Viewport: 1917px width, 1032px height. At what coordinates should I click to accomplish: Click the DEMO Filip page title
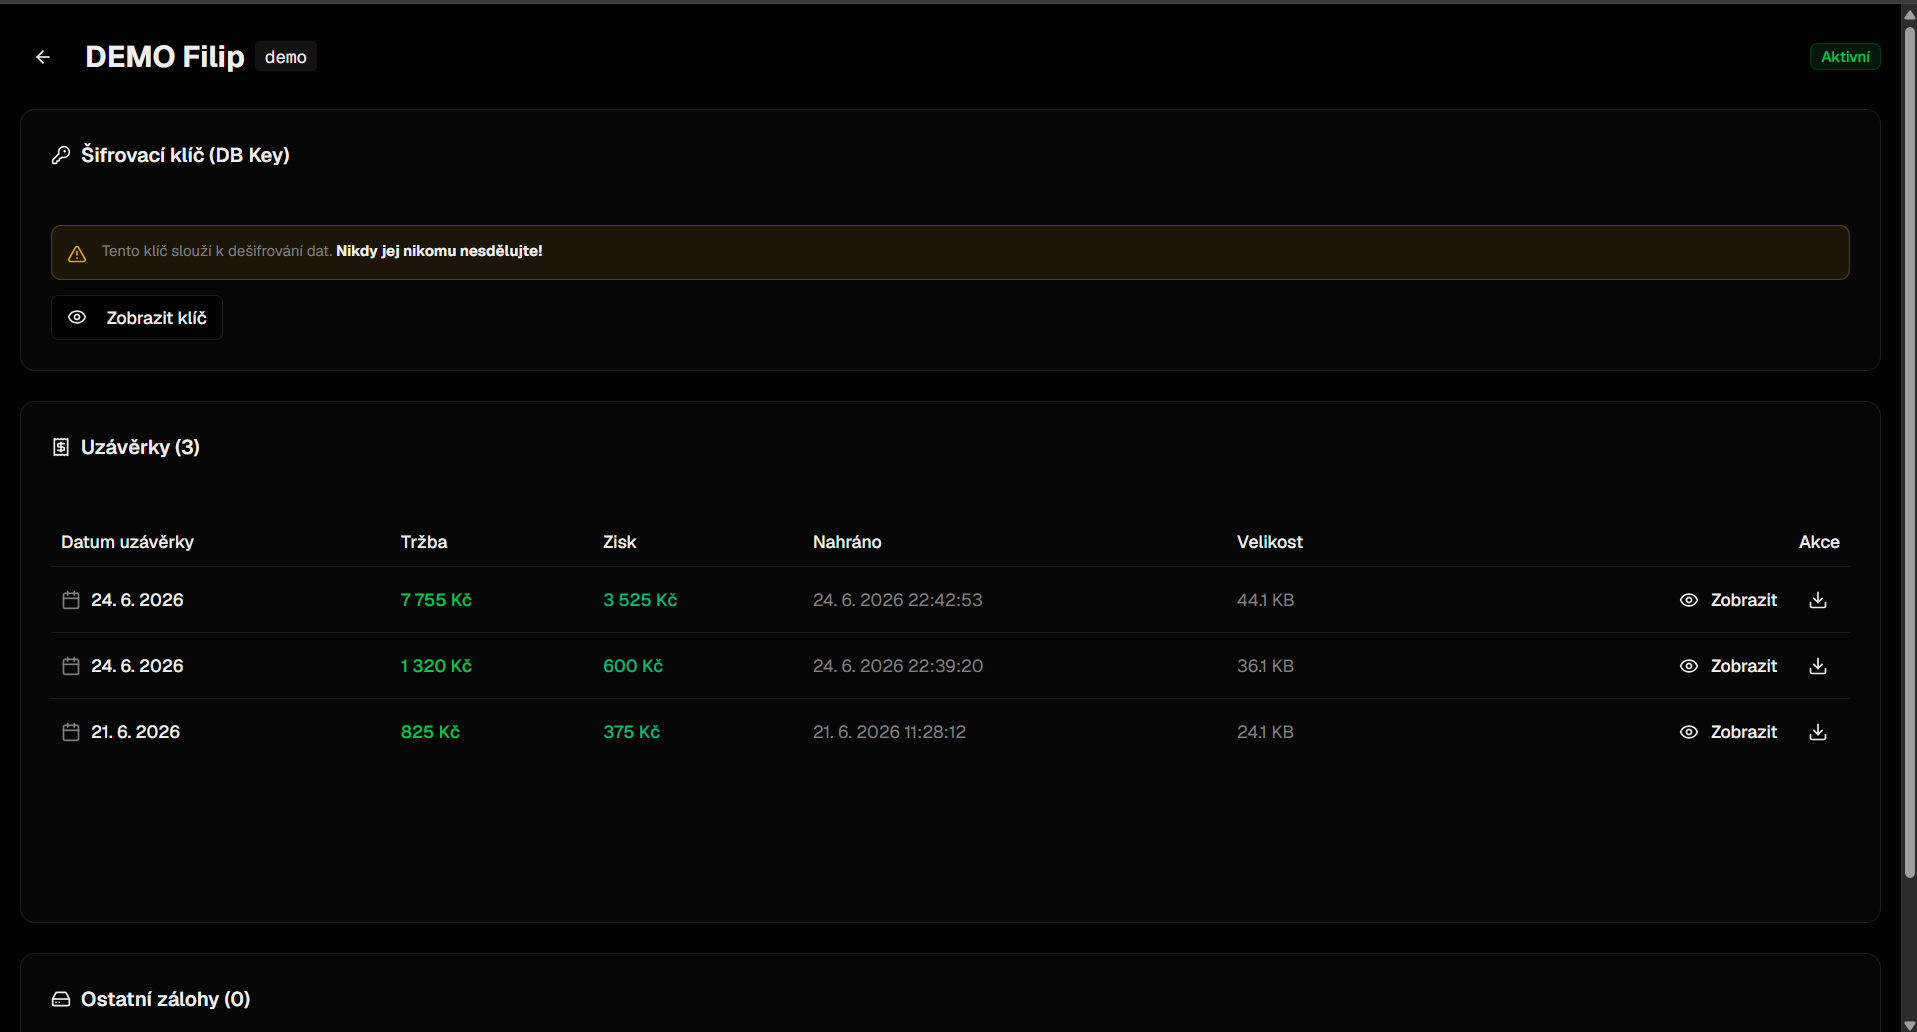(x=165, y=57)
